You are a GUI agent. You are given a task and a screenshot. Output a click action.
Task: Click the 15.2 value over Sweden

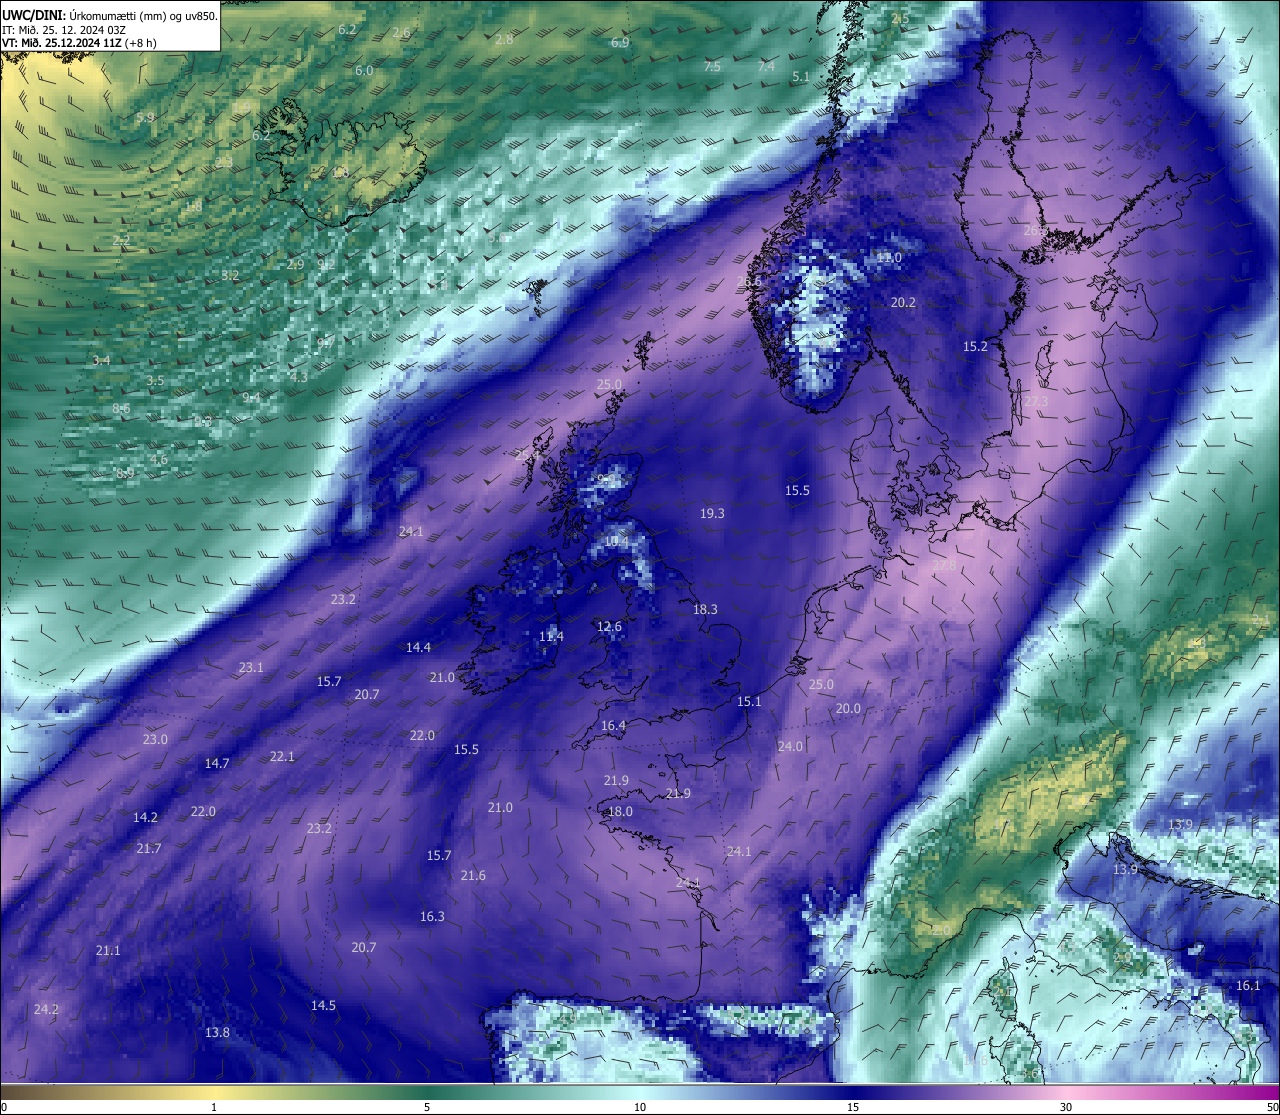975,346
